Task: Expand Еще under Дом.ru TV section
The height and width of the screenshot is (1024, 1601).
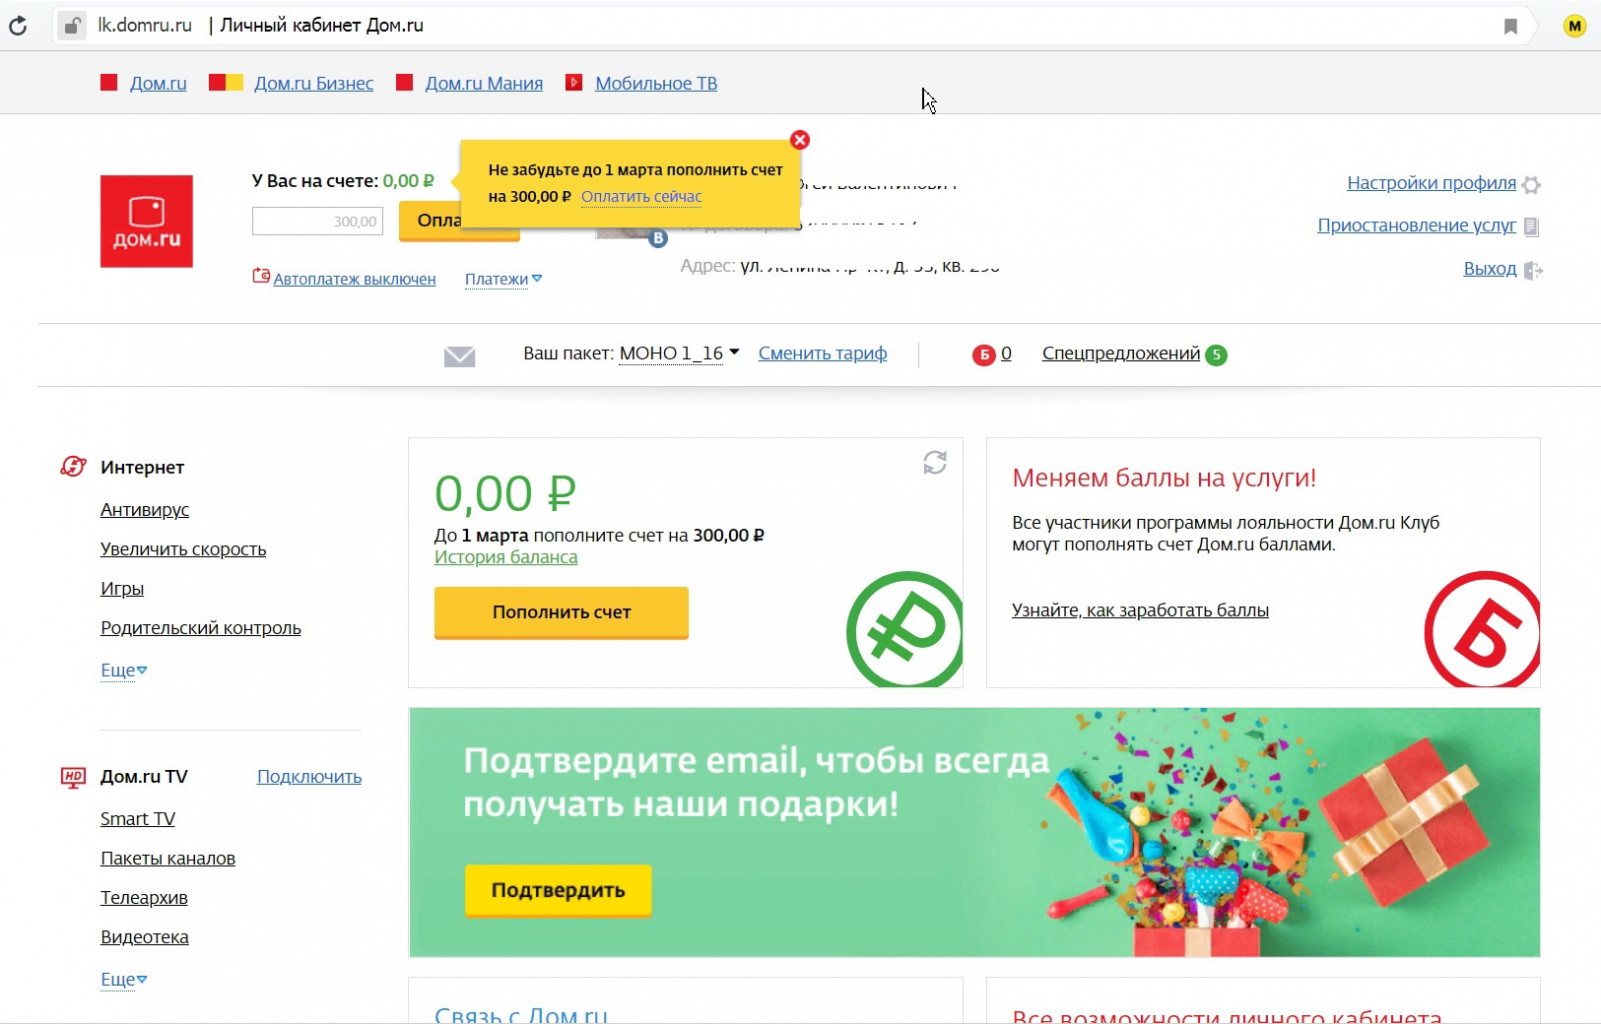Action: click(124, 979)
